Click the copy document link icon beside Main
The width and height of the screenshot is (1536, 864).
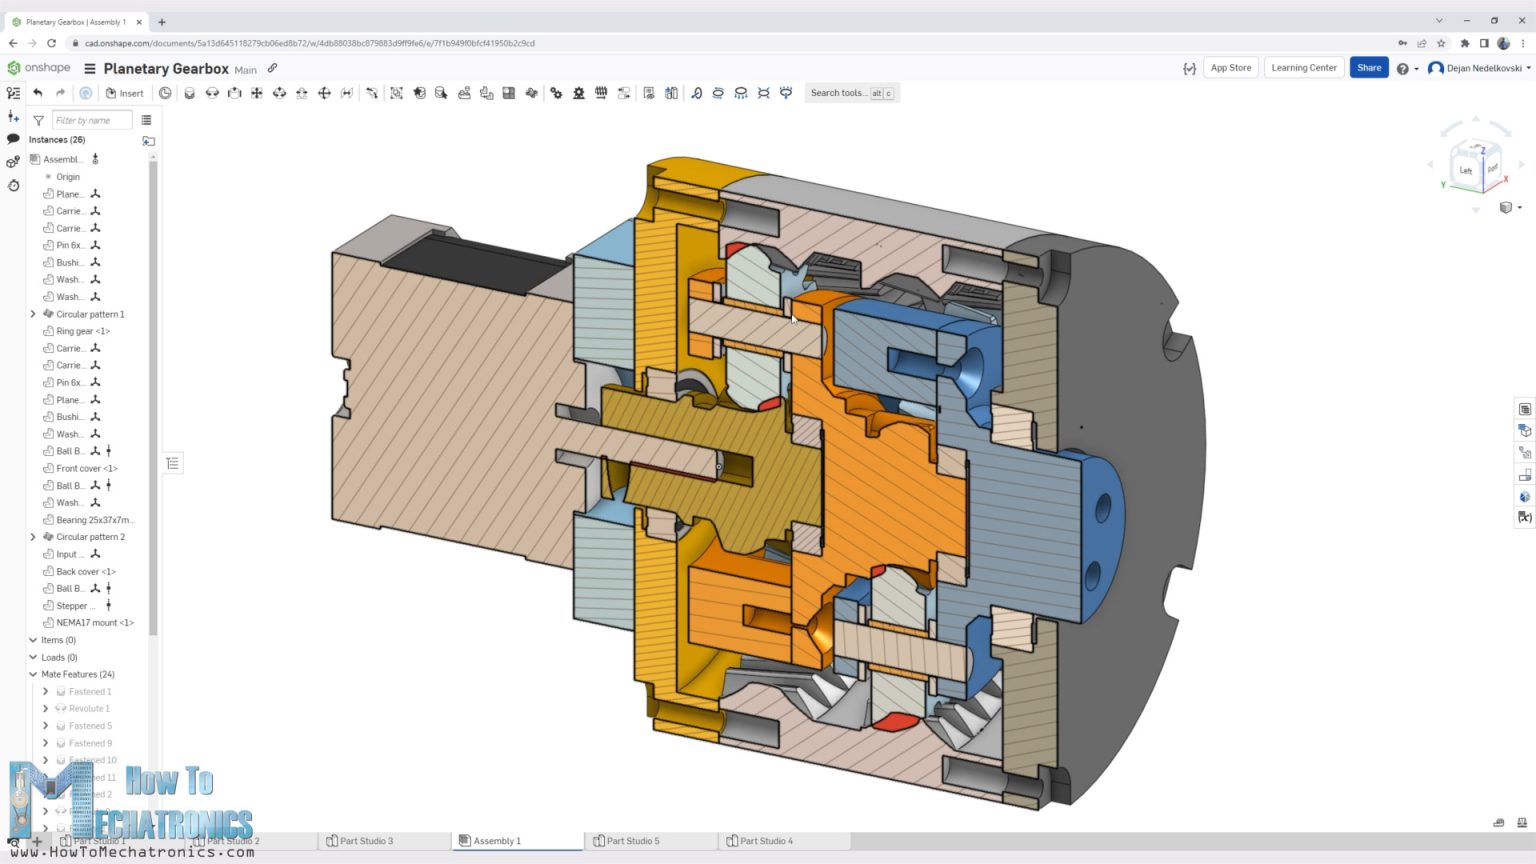pyautogui.click(x=272, y=68)
